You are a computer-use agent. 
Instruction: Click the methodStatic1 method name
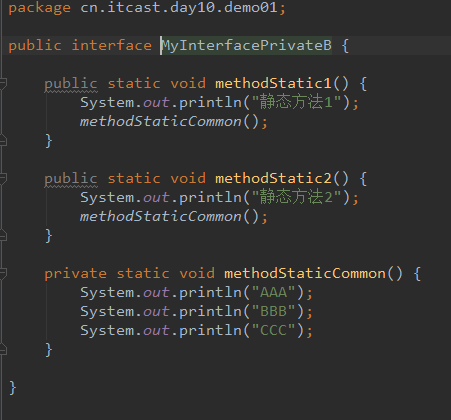pos(273,83)
